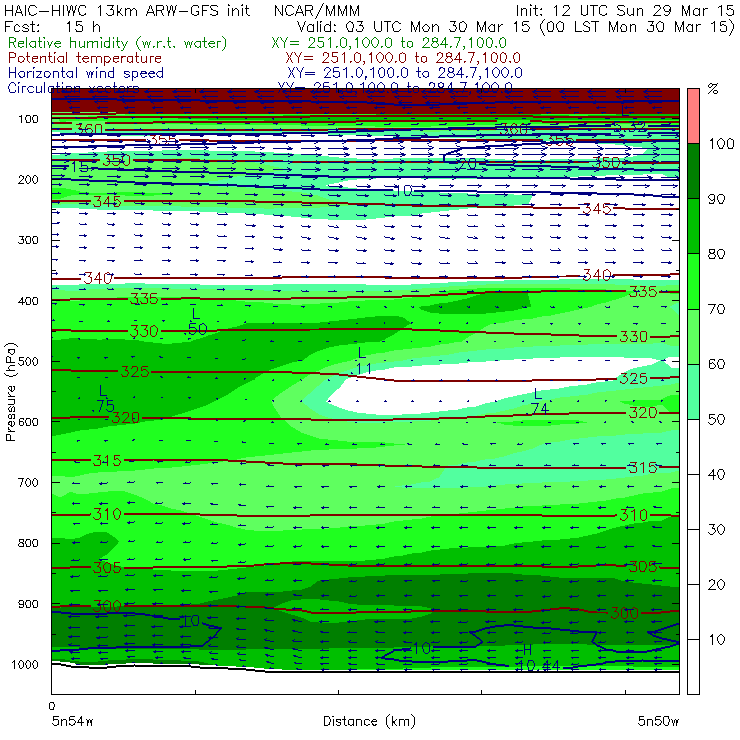This screenshot has height=740, width=740.
Task: Click the '0' distance axis origin label
Action: [52, 706]
